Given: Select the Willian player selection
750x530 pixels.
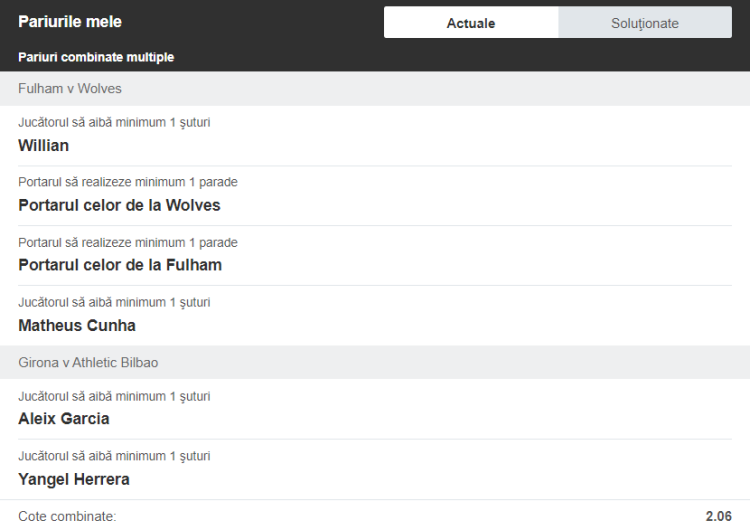Looking at the screenshot, I should tap(44, 145).
